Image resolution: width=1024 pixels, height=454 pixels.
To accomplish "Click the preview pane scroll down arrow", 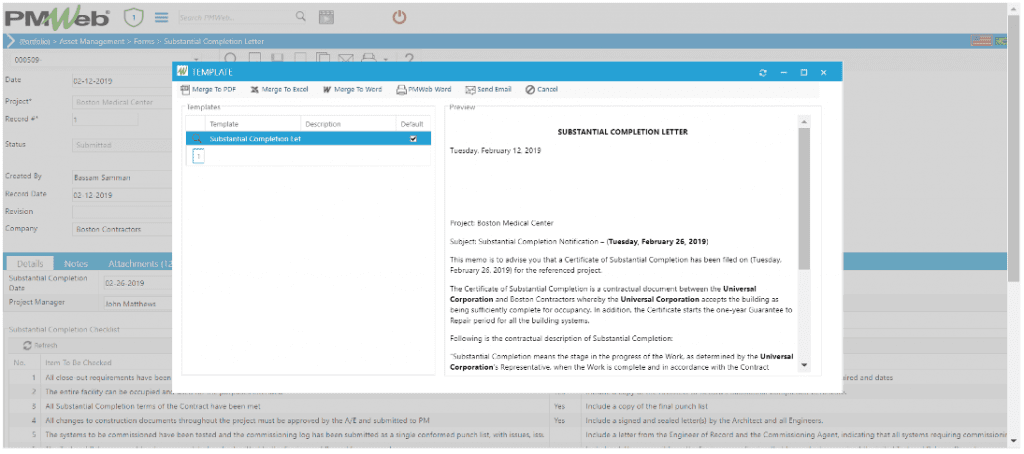I will pos(804,365).
